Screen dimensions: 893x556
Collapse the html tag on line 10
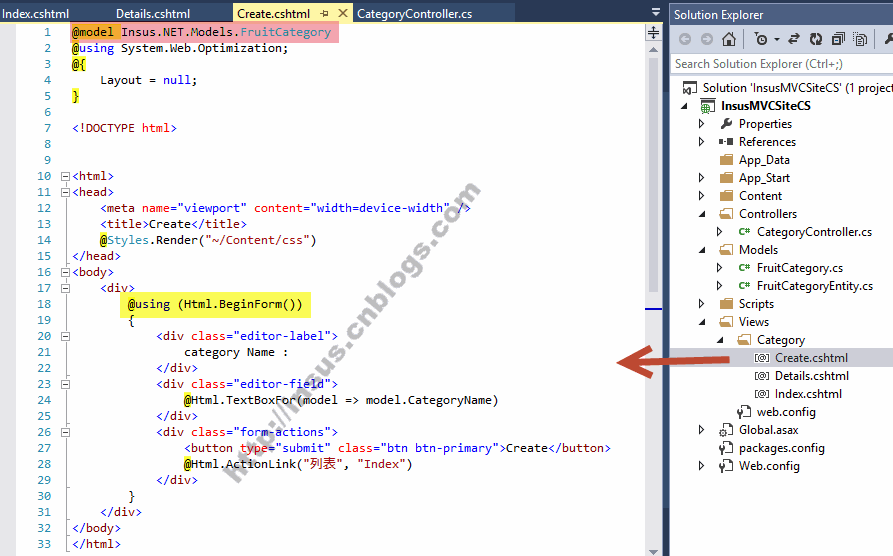coord(65,177)
